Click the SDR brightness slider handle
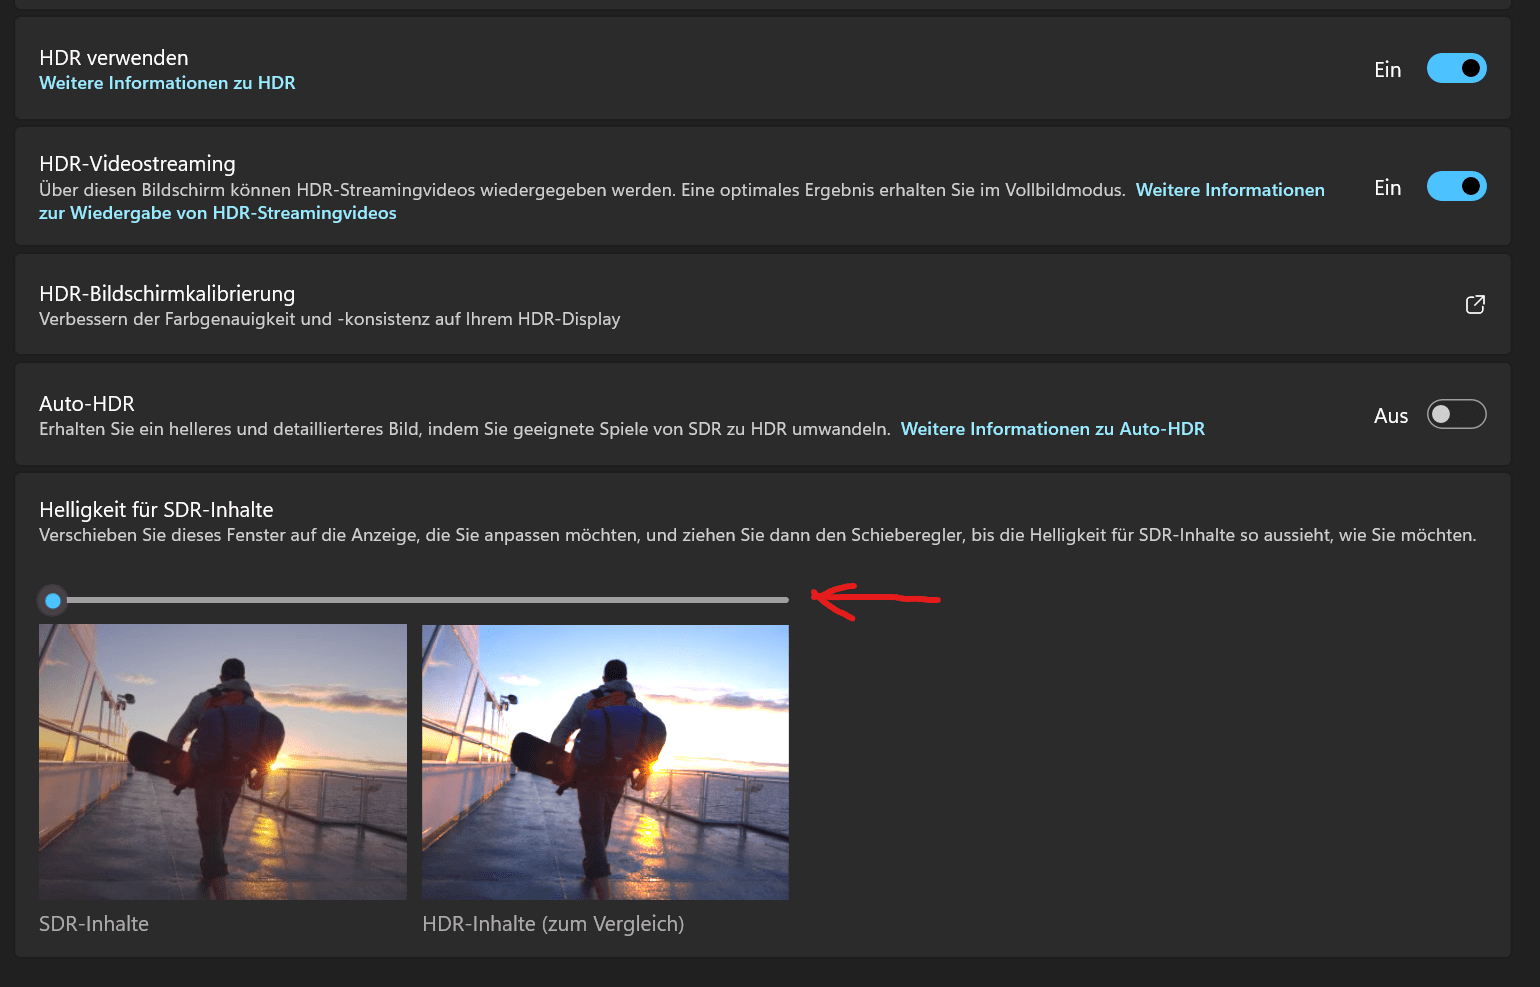Viewport: 1540px width, 987px height. pyautogui.click(x=53, y=600)
